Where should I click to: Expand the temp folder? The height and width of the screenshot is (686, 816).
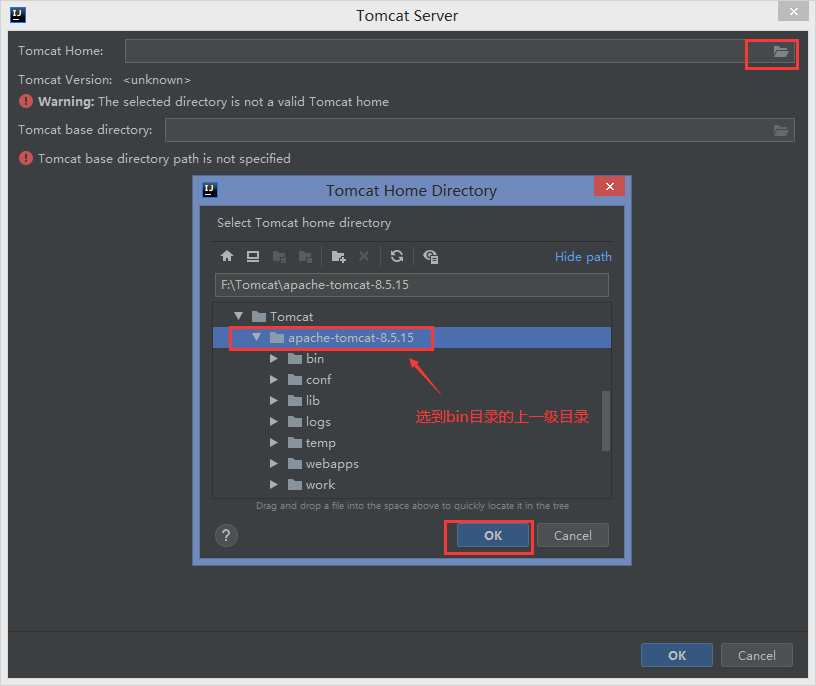(x=274, y=442)
